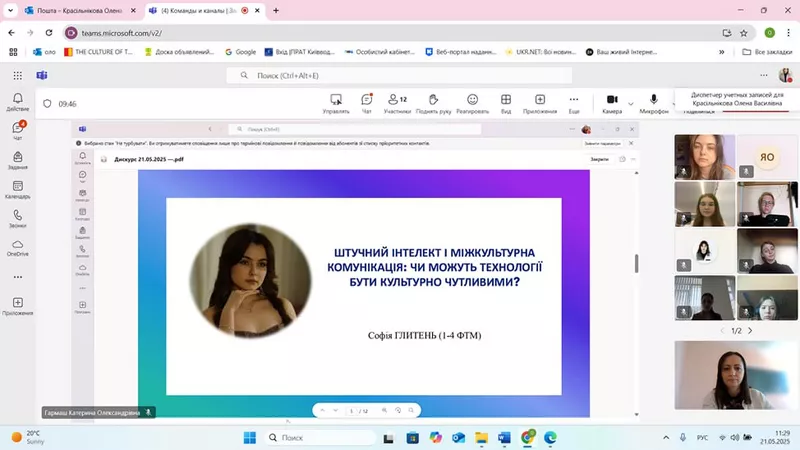Open meeting Приложения in the toolbar
This screenshot has height=450, width=800.
[540, 104]
